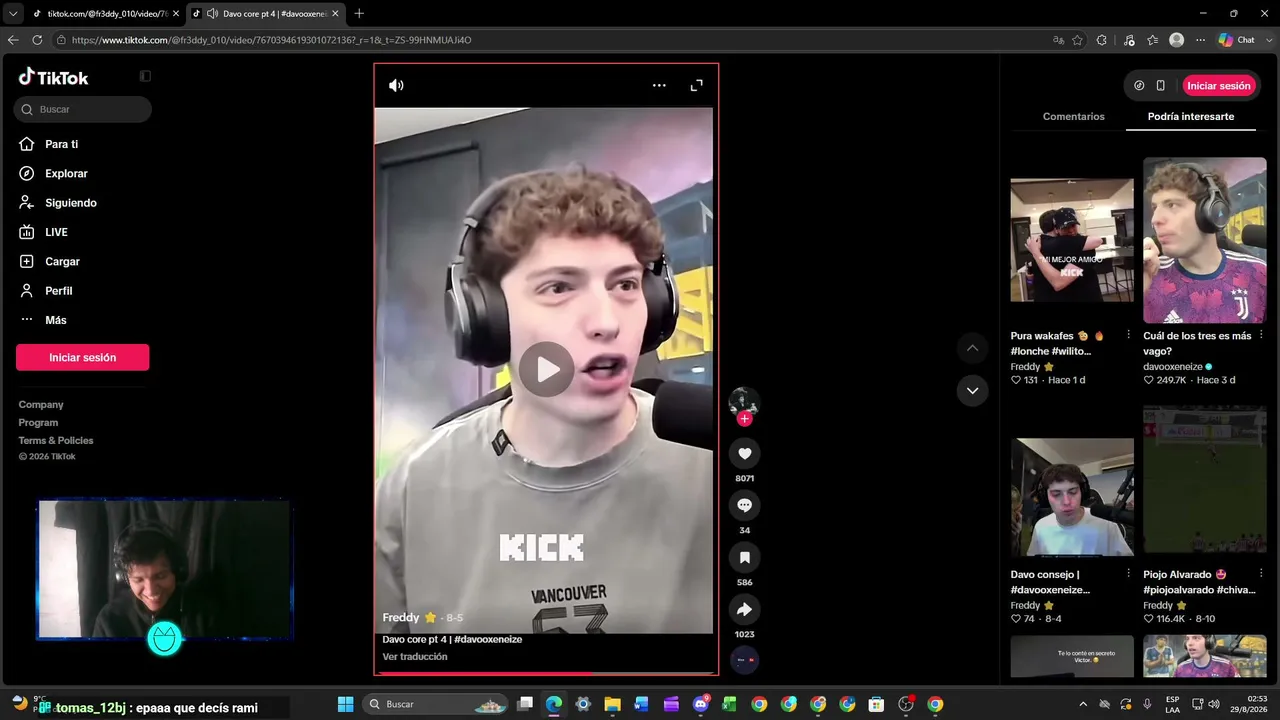The height and width of the screenshot is (720, 1280).
Task: Click Ver traducción under video caption
Action: click(x=415, y=657)
